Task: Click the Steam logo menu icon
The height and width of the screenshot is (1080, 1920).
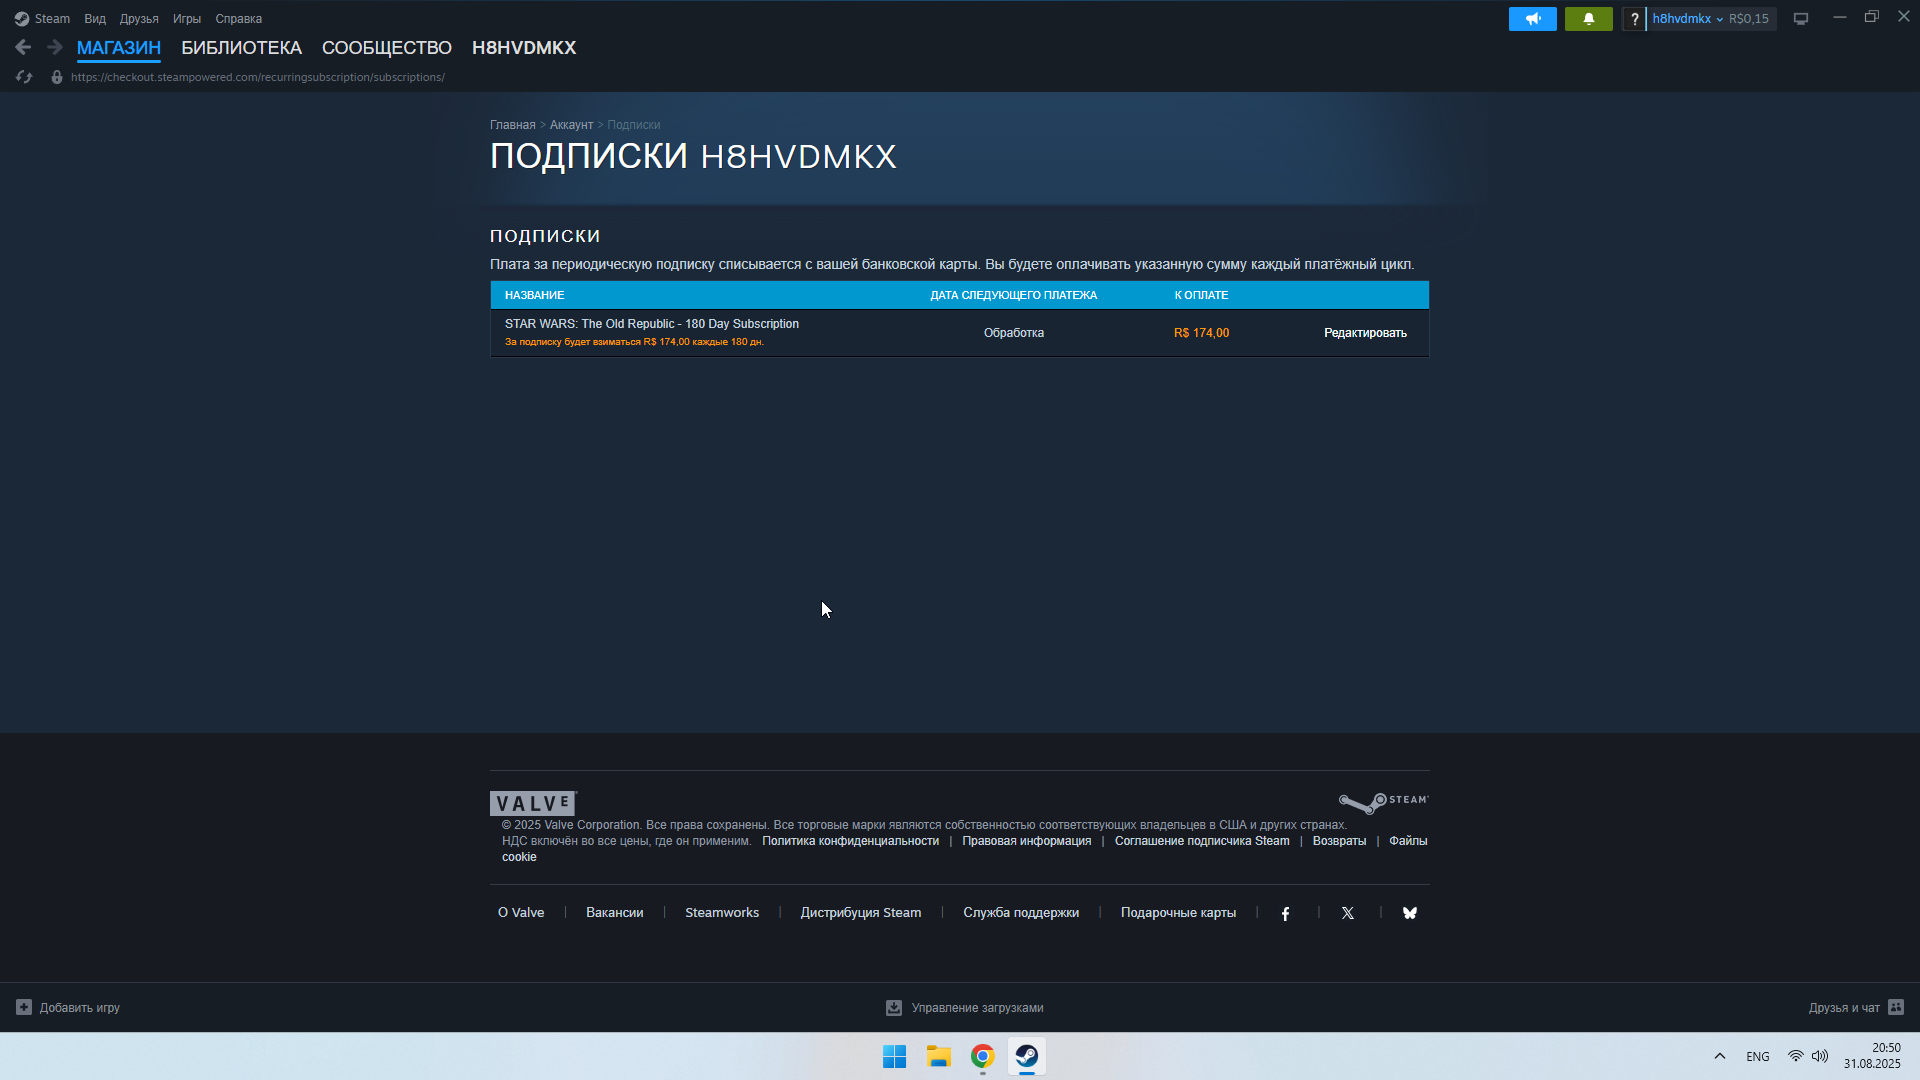Action: (x=22, y=19)
